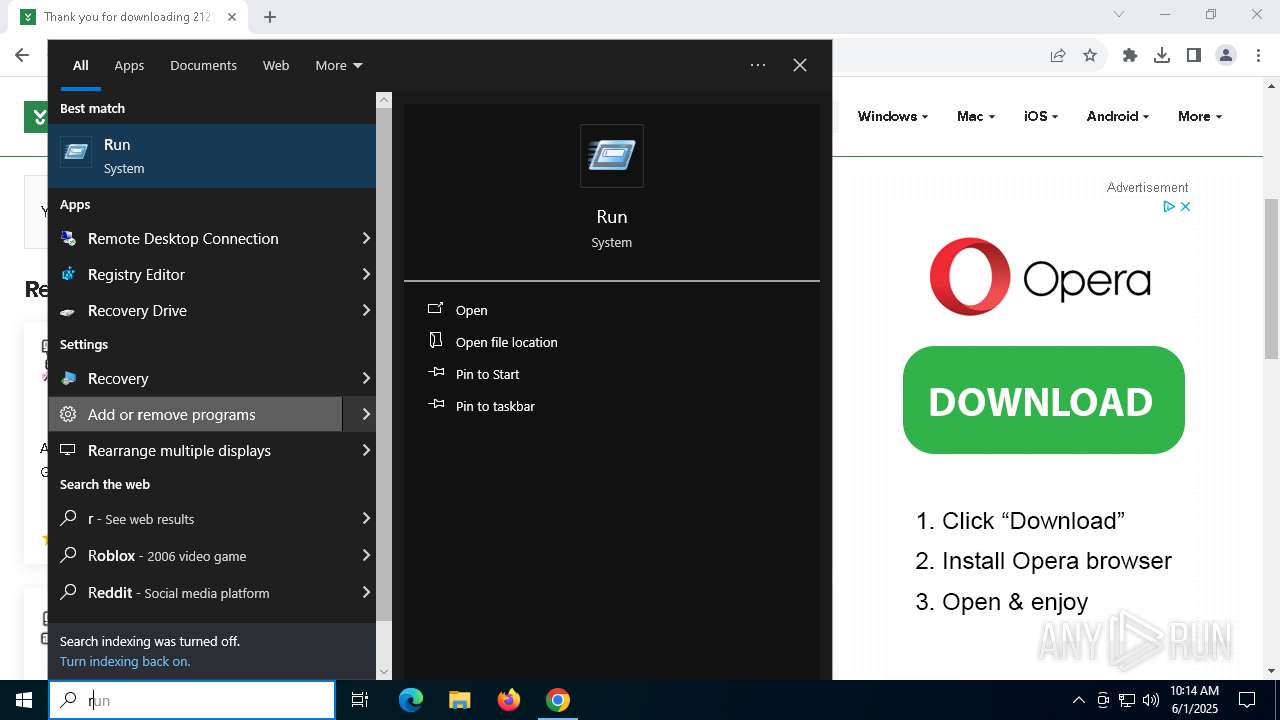Viewport: 1280px width, 720px height.
Task: Open Registry Editor result
Action: click(x=203, y=274)
